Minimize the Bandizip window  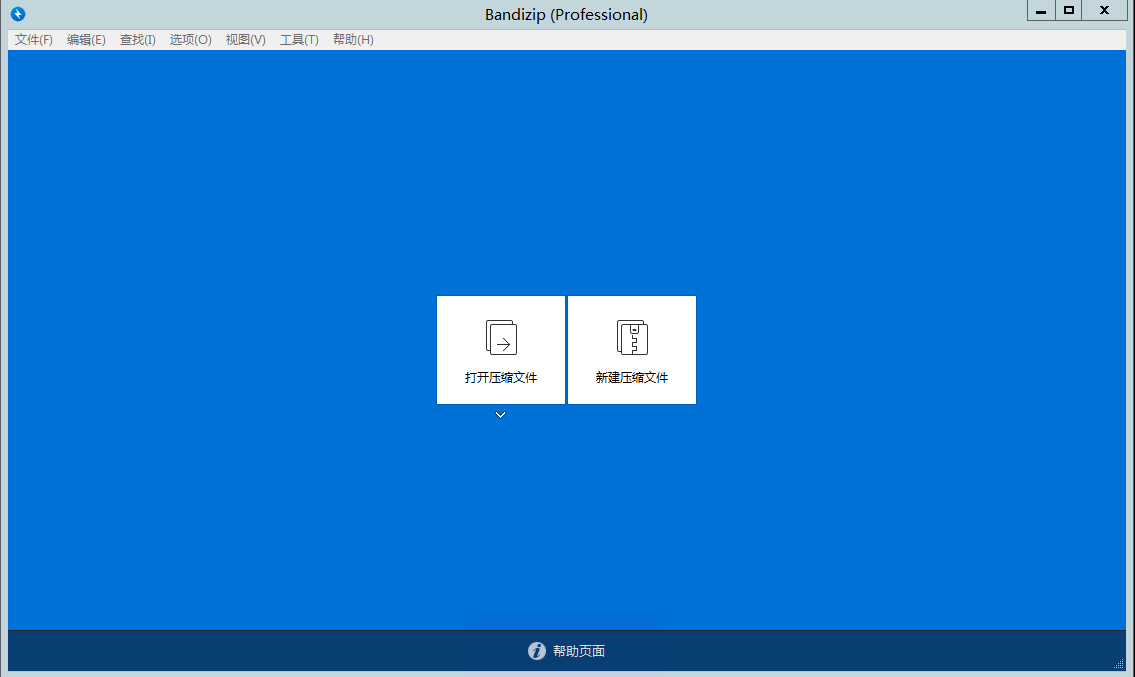[x=1041, y=11]
